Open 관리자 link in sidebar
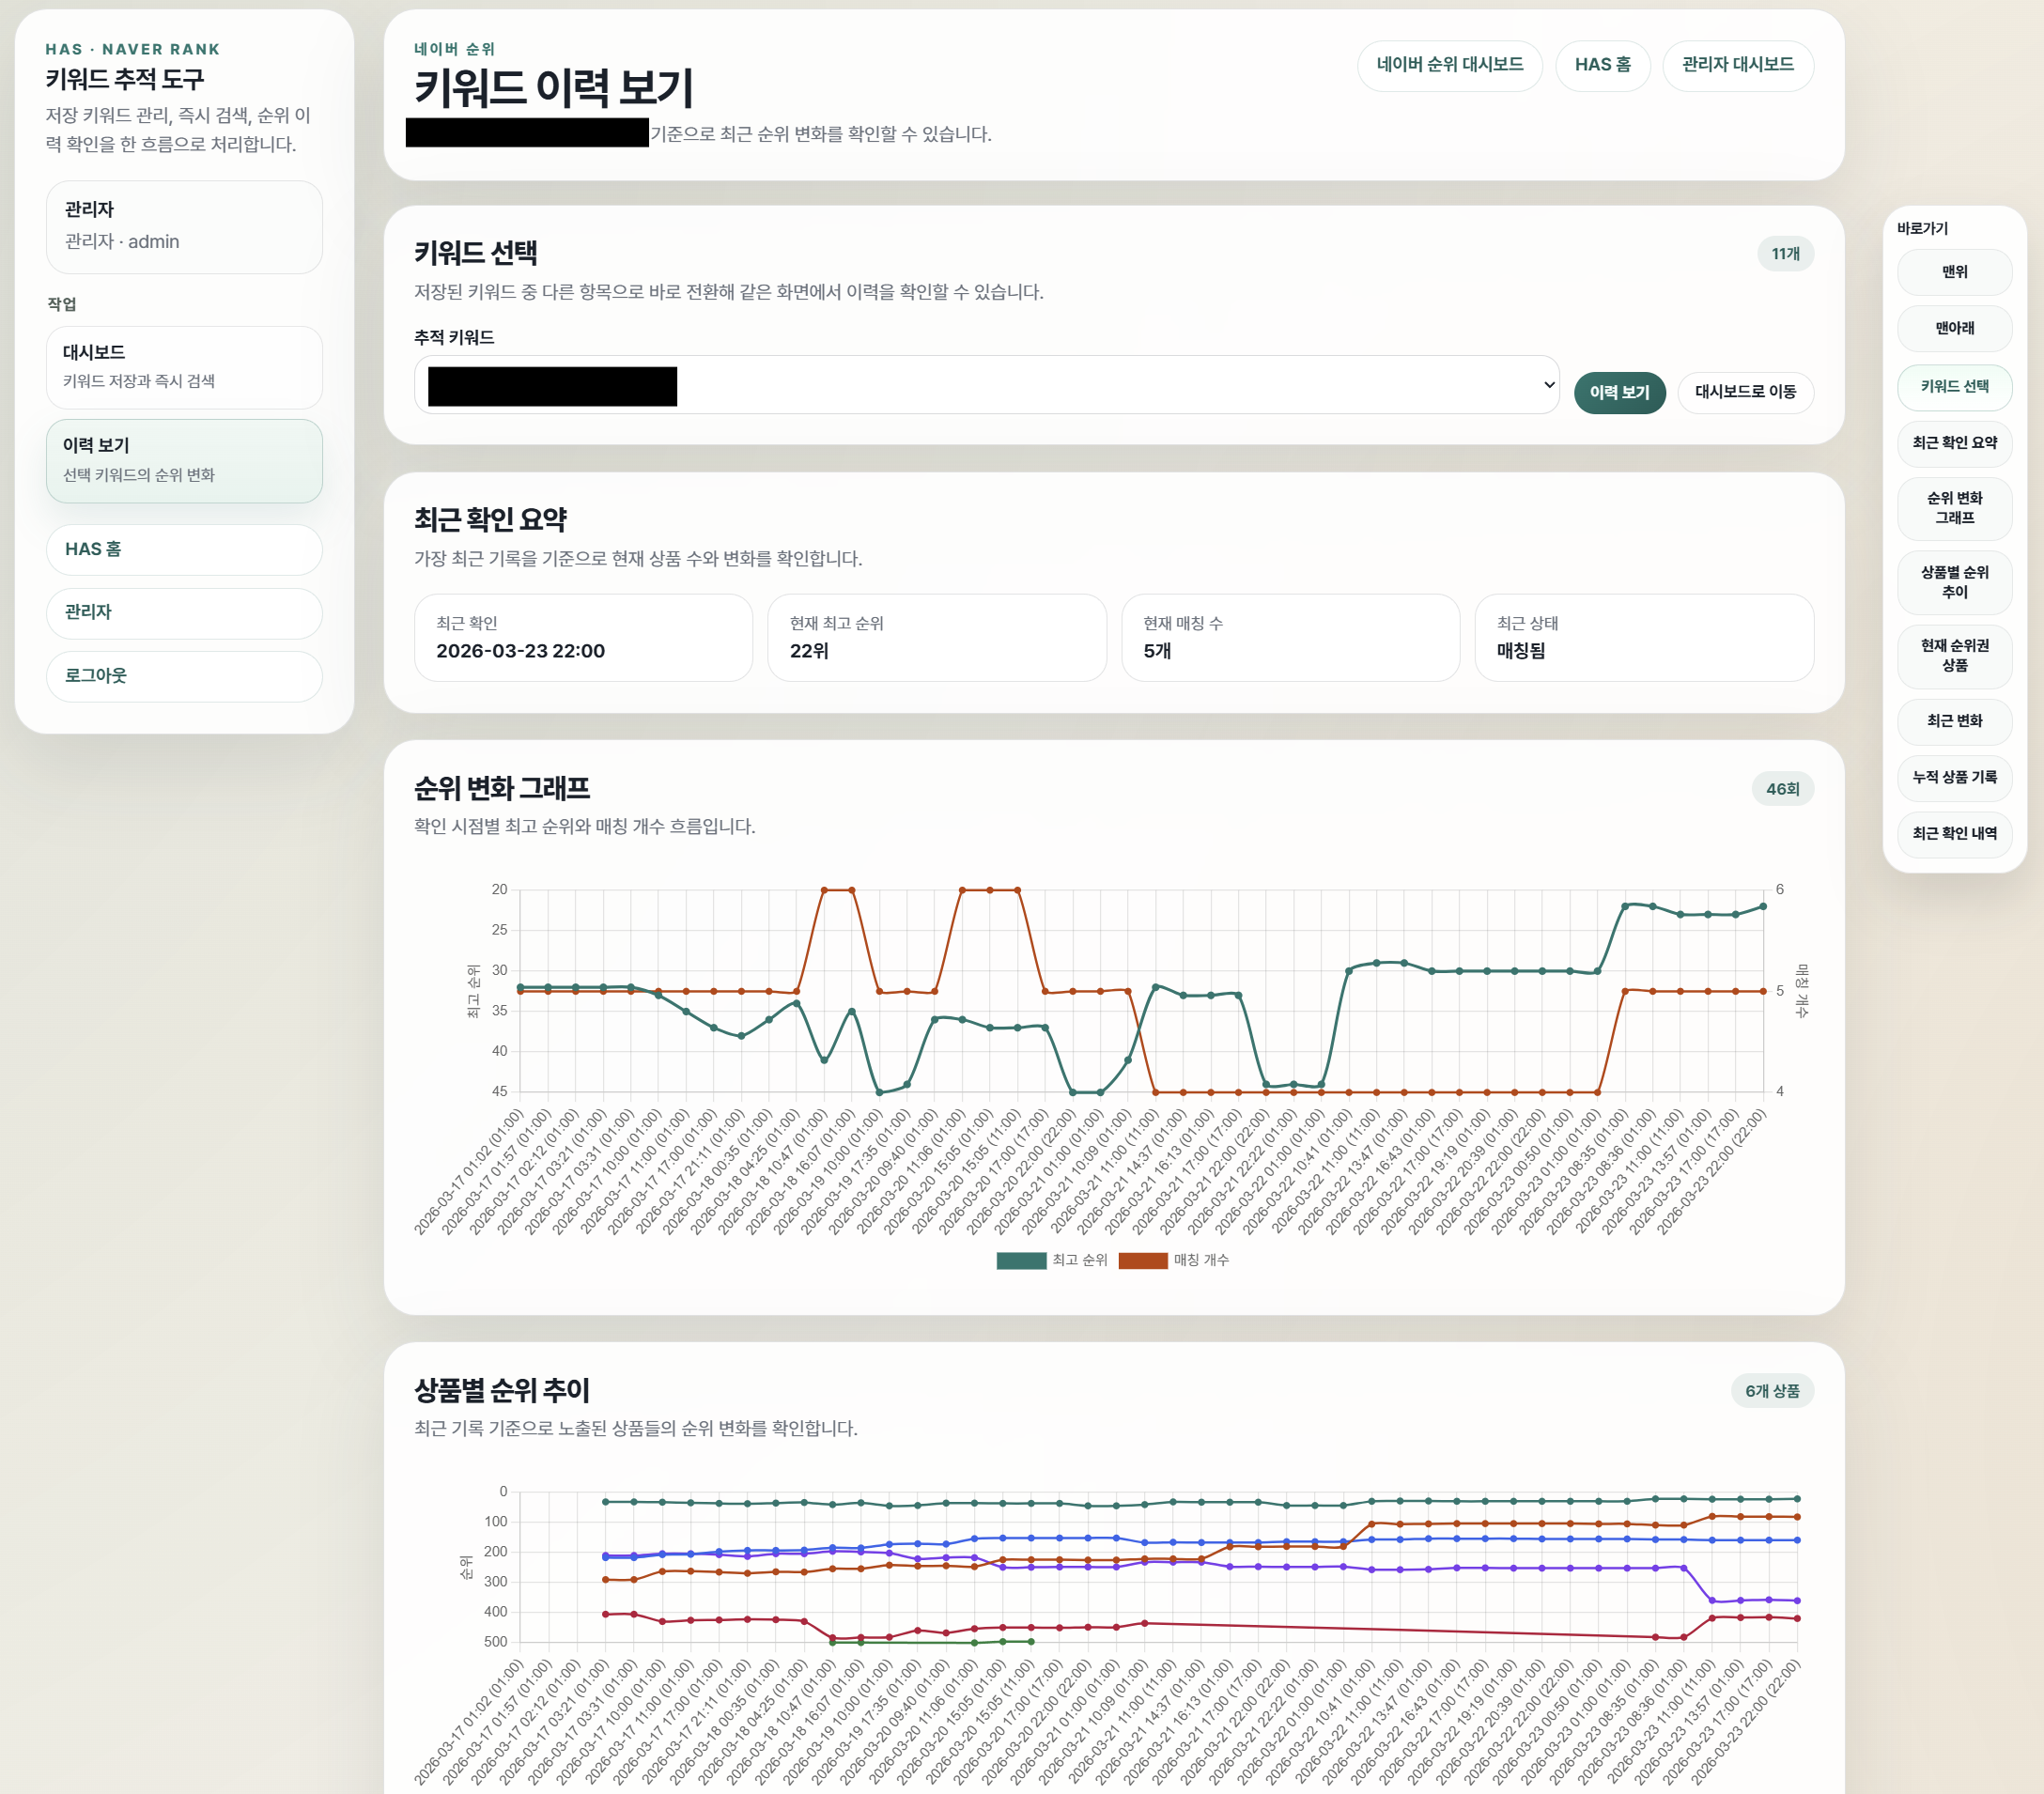 click(x=184, y=612)
